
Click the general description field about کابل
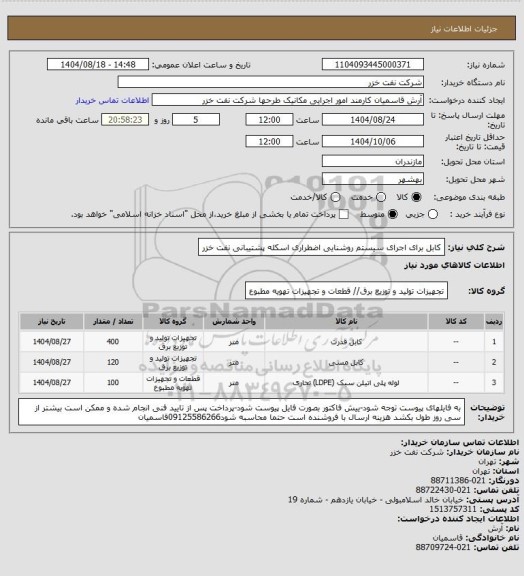coord(322,247)
